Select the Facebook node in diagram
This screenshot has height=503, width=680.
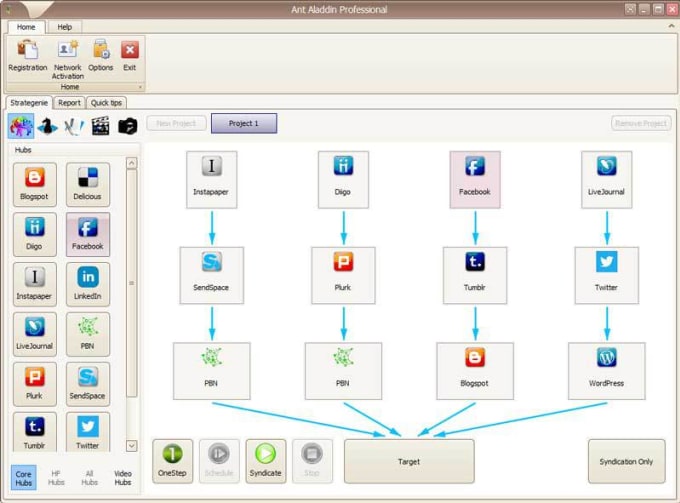(x=475, y=180)
